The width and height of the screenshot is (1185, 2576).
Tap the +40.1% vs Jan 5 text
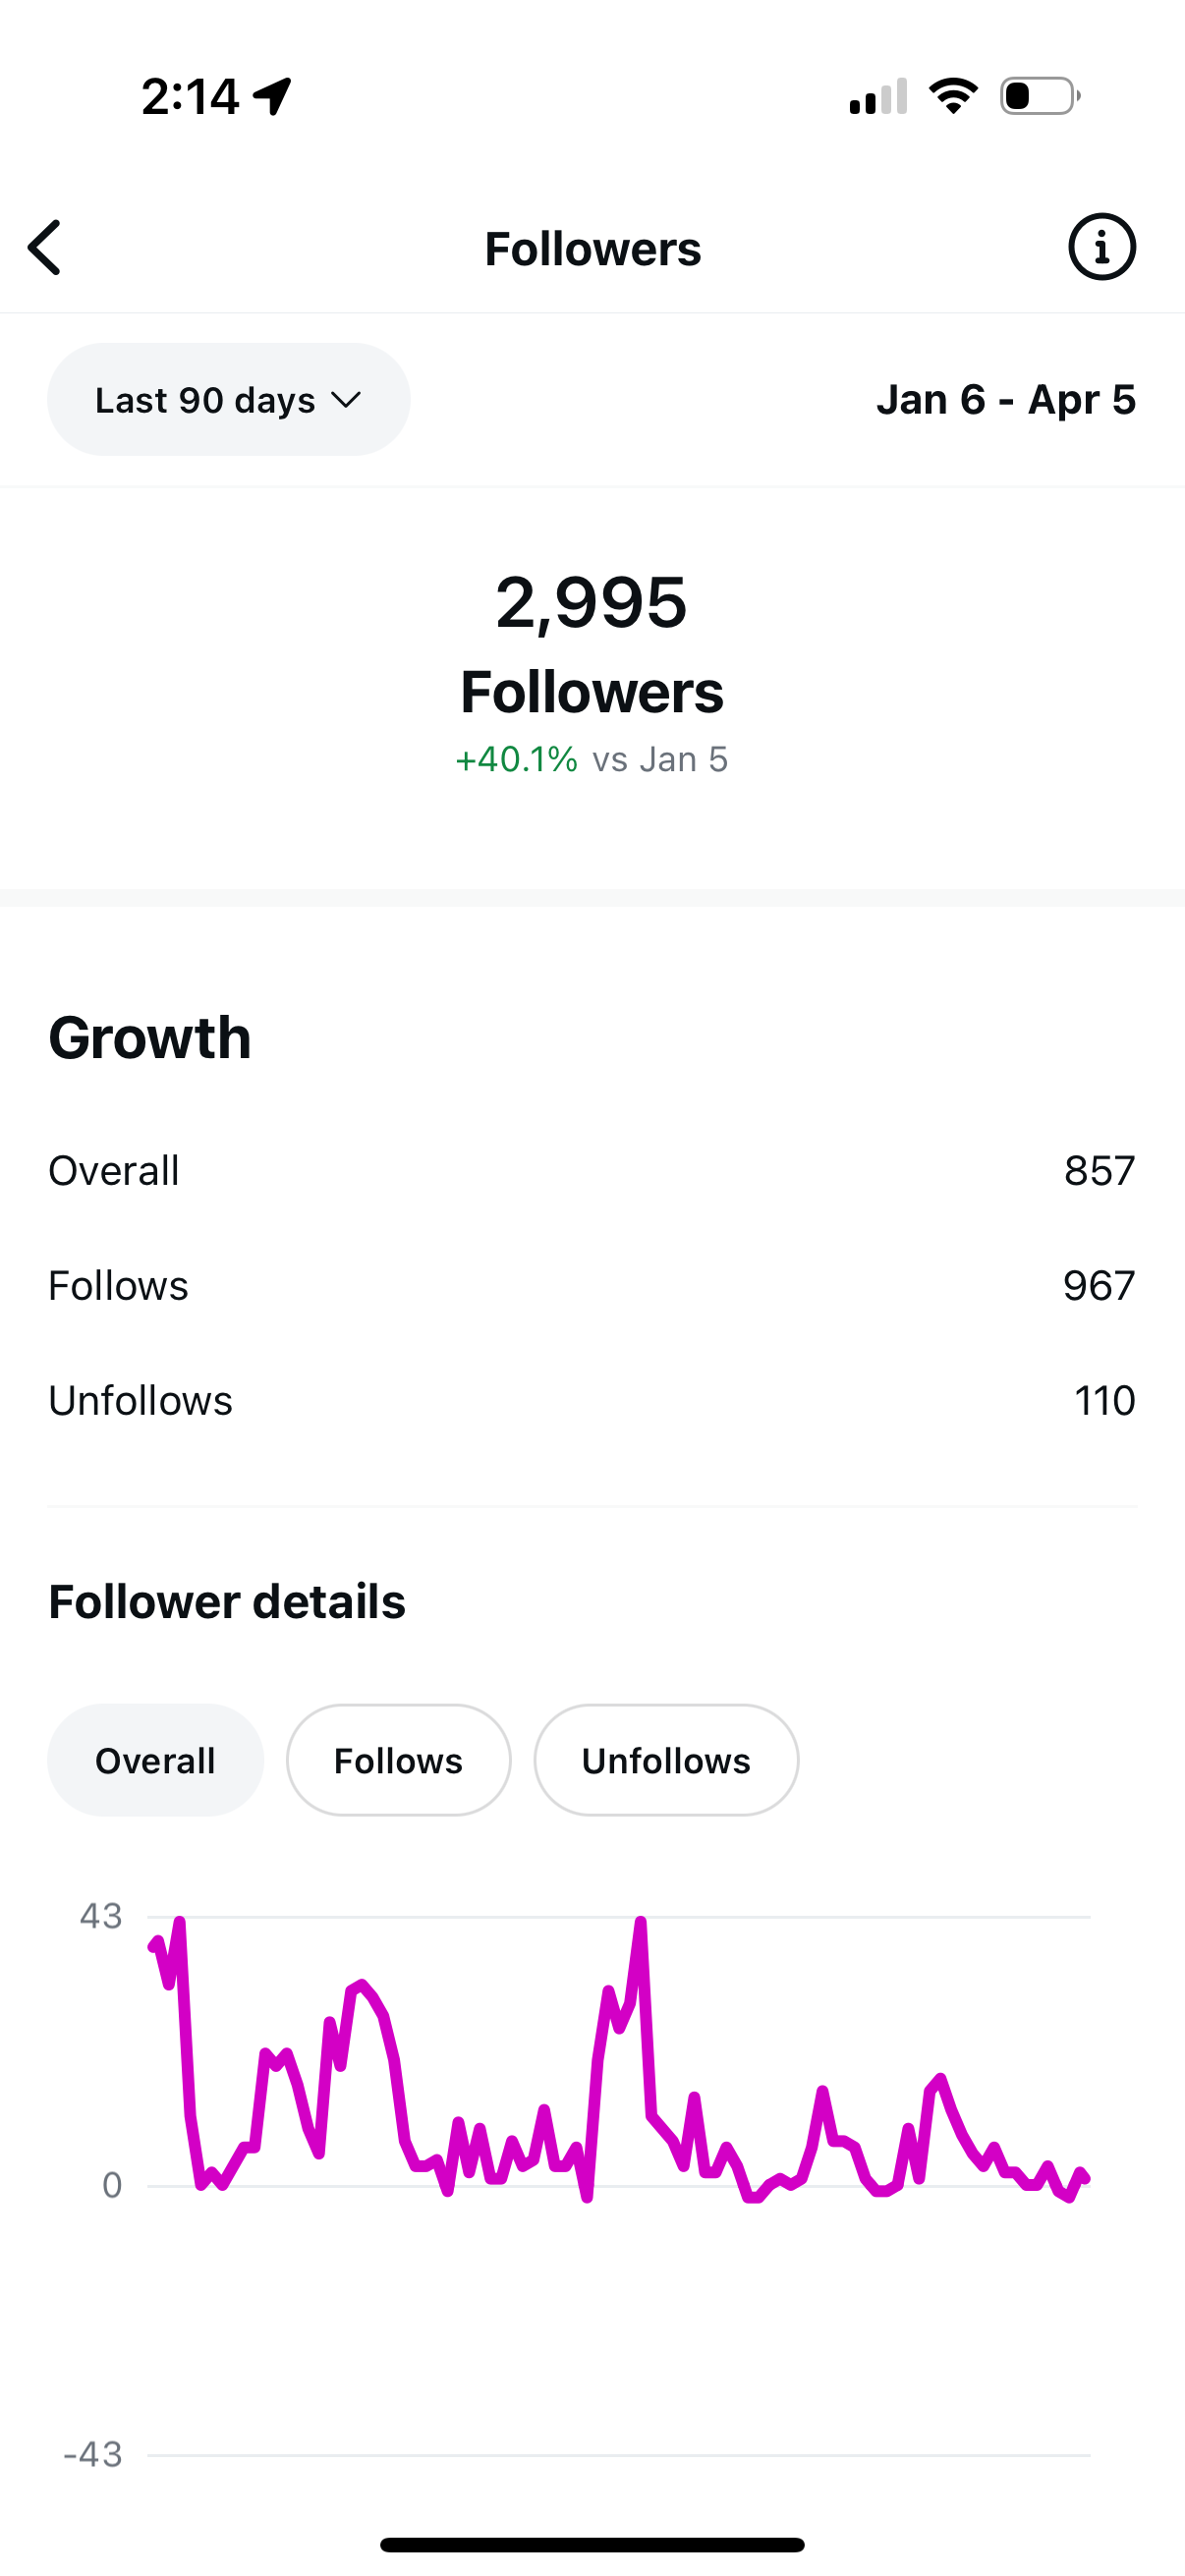pos(592,759)
